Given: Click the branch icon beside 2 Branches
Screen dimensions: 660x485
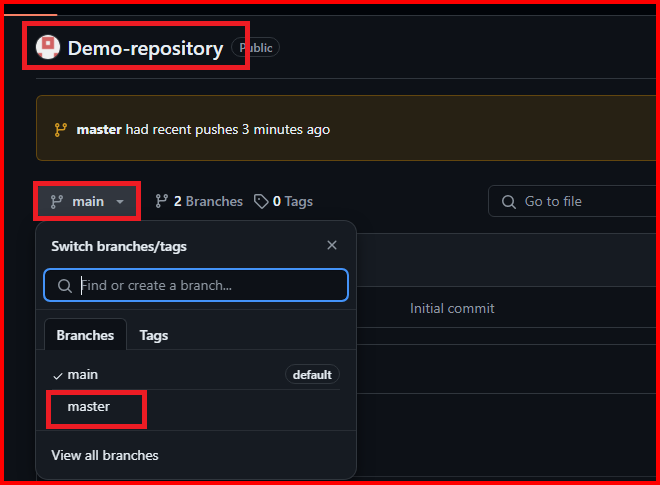Looking at the screenshot, I should click(x=161, y=201).
